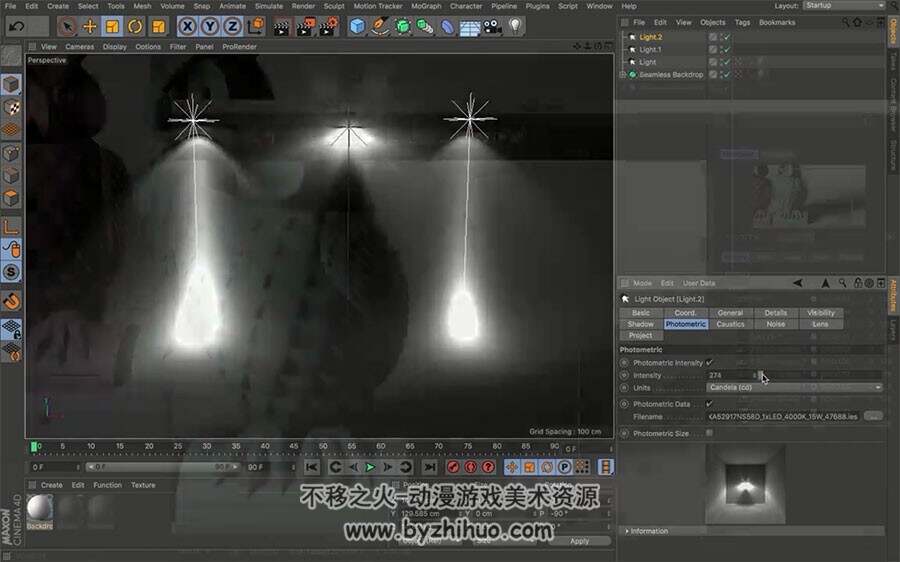Click the Coordinate System icon
This screenshot has height=562, width=900.
pyautogui.click(x=256, y=26)
